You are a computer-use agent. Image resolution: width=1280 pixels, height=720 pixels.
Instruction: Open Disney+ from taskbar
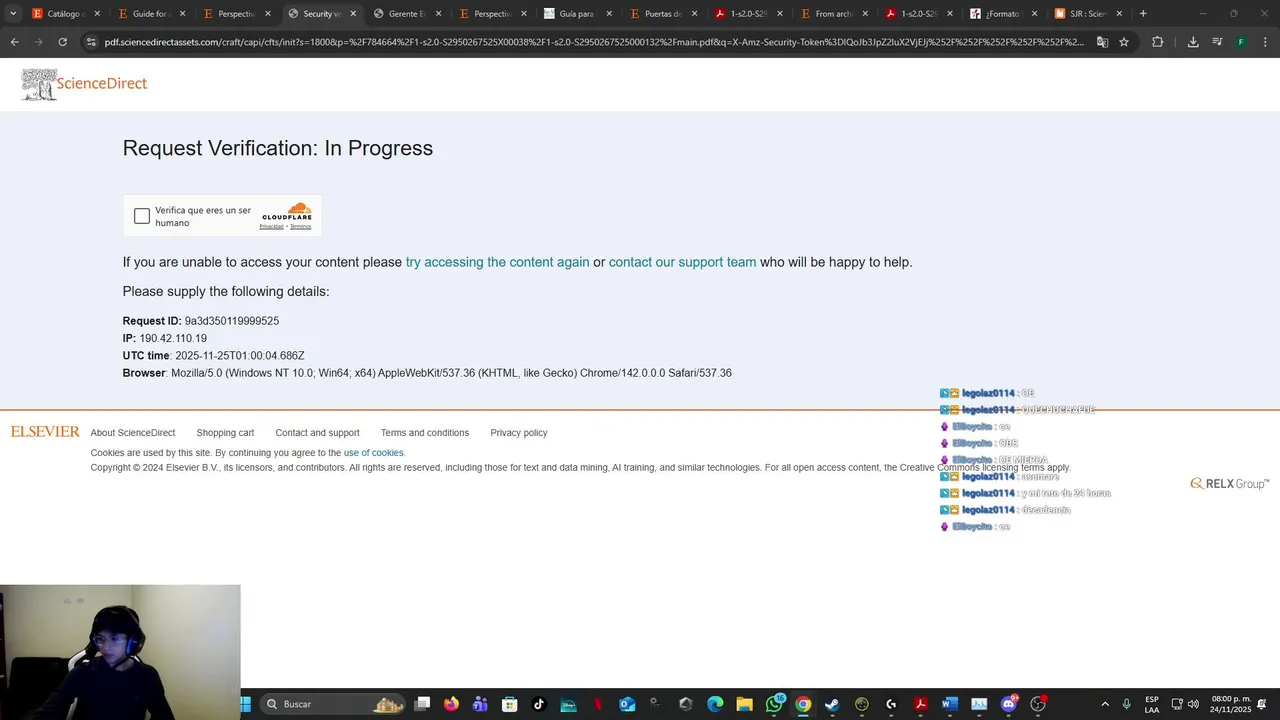pyautogui.click(x=568, y=704)
